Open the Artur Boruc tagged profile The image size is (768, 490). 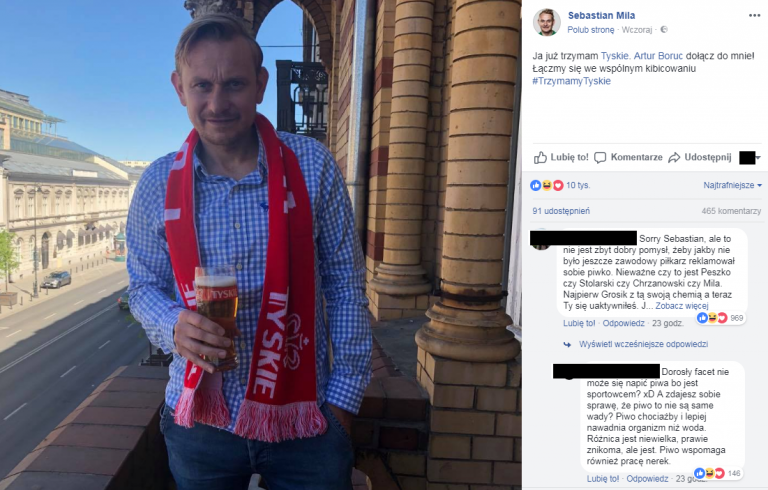tap(658, 56)
